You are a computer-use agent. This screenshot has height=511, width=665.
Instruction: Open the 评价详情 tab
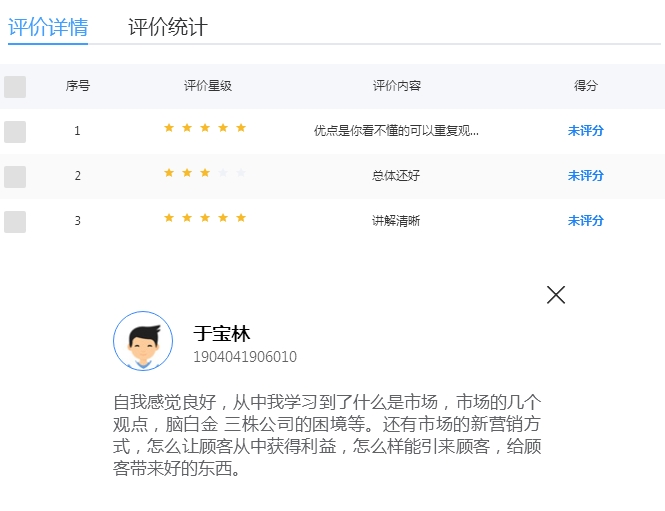pos(48,27)
